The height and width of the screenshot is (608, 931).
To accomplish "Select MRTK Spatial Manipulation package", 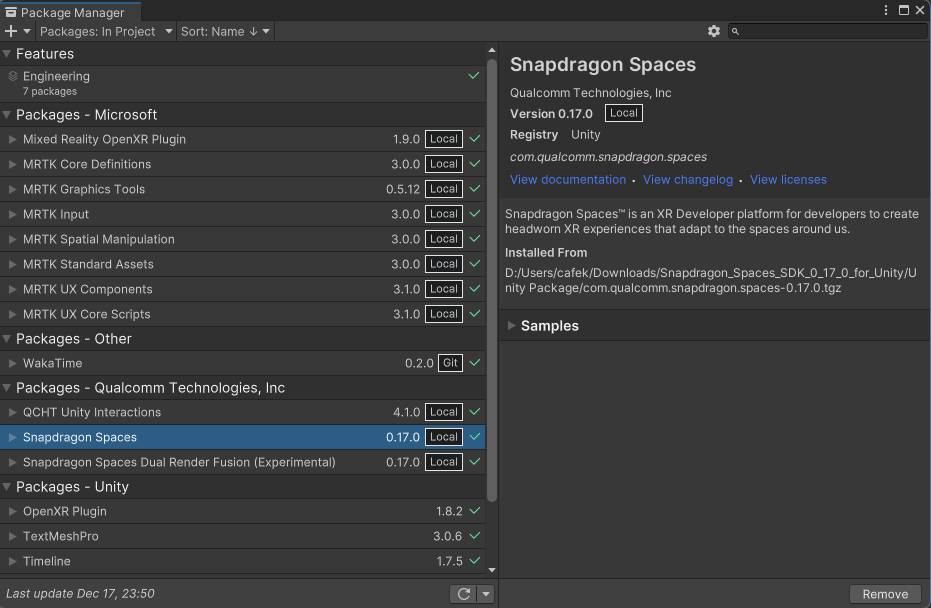I will tap(242, 239).
